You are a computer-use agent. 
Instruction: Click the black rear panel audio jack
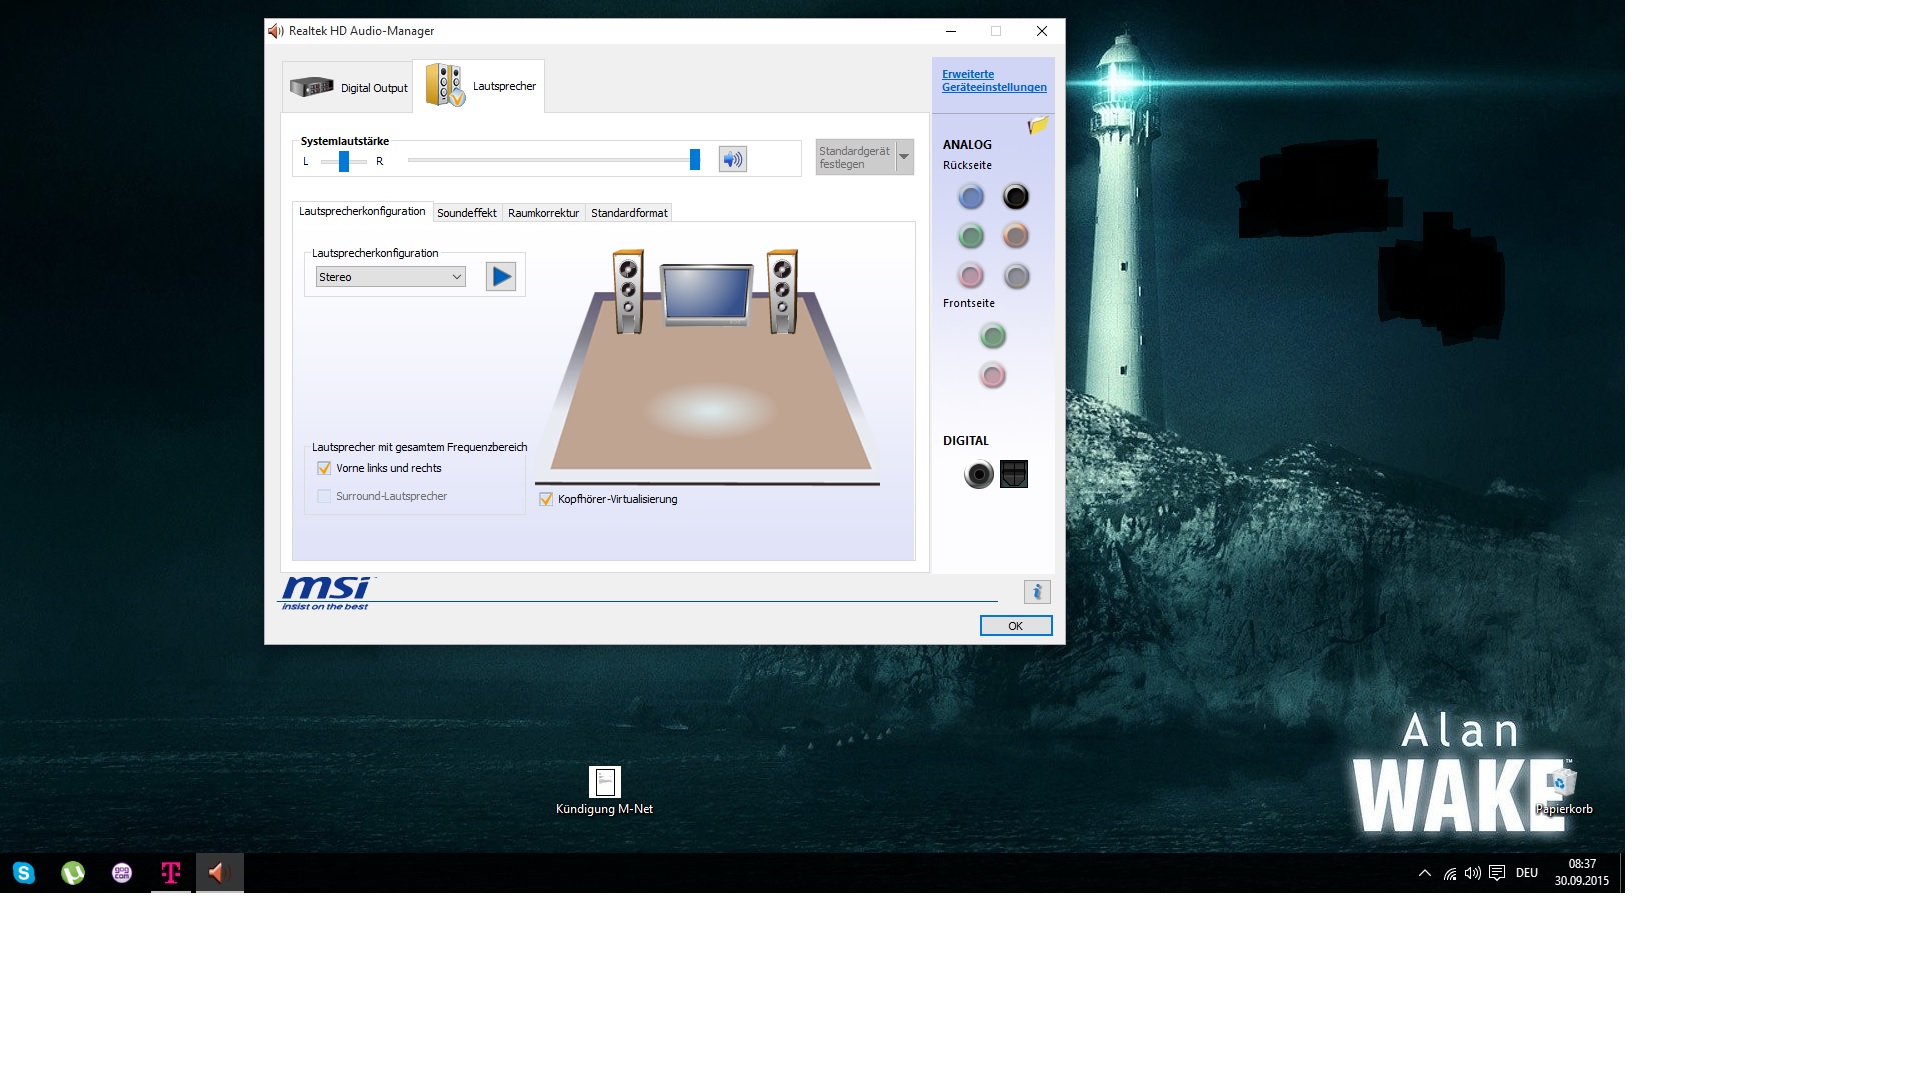(x=1015, y=197)
